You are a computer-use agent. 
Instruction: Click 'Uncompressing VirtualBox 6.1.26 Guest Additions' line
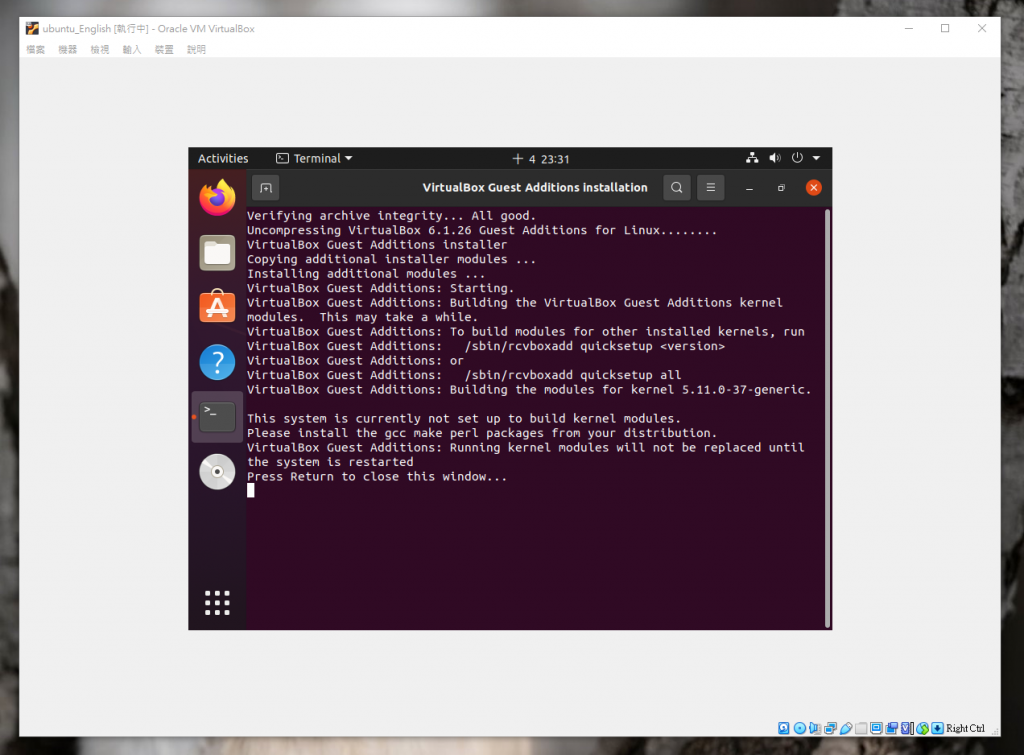(x=482, y=230)
